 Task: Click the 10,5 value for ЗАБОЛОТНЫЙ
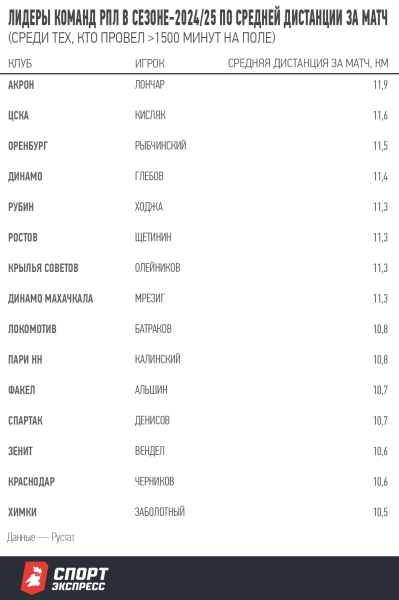(x=380, y=512)
